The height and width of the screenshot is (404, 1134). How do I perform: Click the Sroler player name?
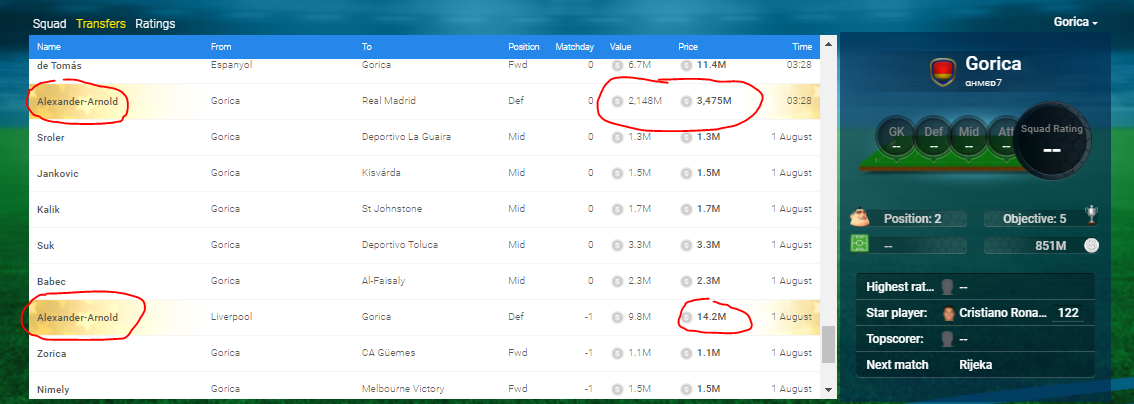[51, 137]
